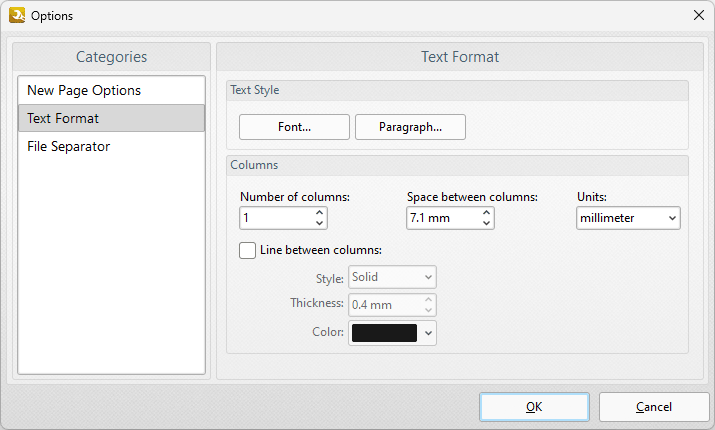Click the Units: label
The height and width of the screenshot is (430, 715).
click(592, 197)
